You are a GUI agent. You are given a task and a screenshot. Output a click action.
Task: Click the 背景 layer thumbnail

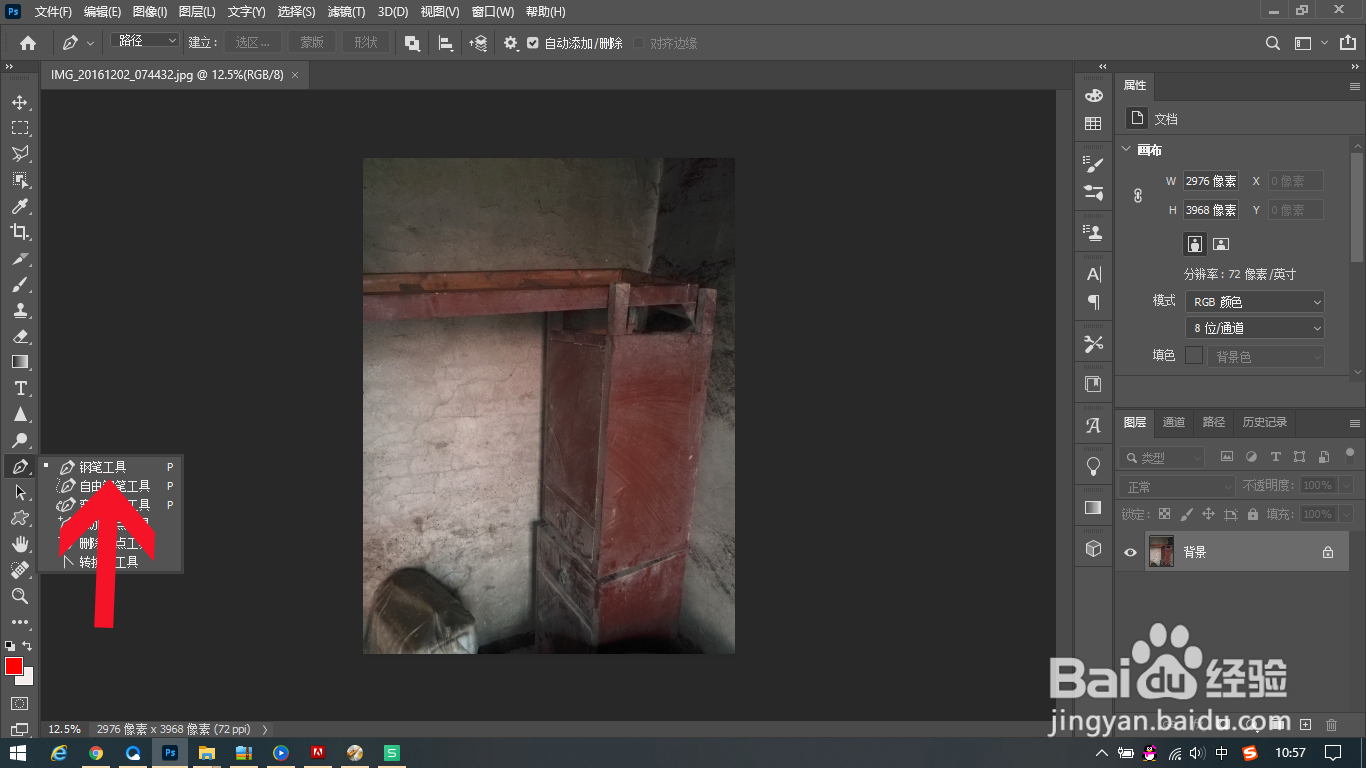tap(1161, 551)
